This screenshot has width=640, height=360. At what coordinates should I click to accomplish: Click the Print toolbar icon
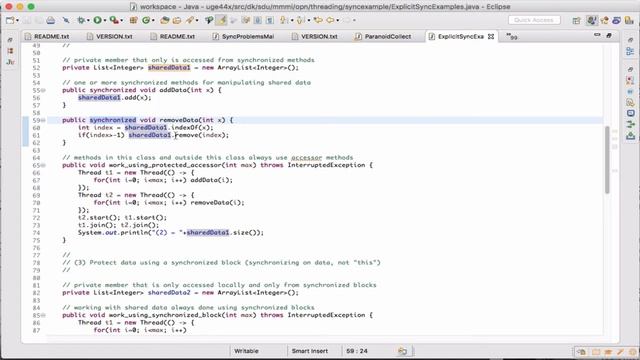click(x=51, y=20)
